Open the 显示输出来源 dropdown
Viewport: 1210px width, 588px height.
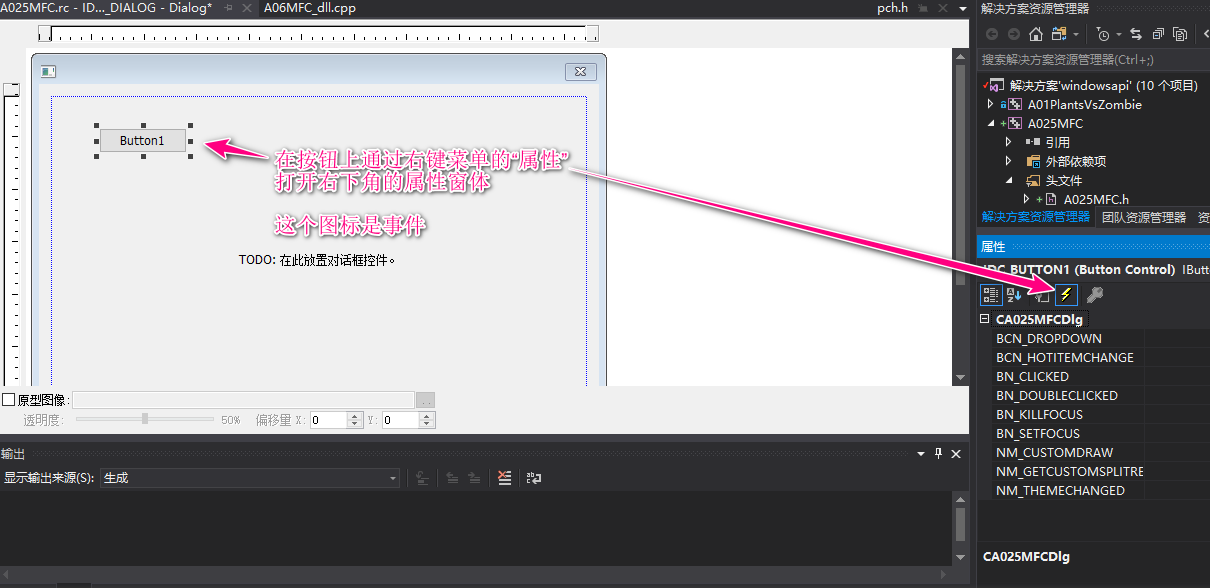(x=250, y=478)
